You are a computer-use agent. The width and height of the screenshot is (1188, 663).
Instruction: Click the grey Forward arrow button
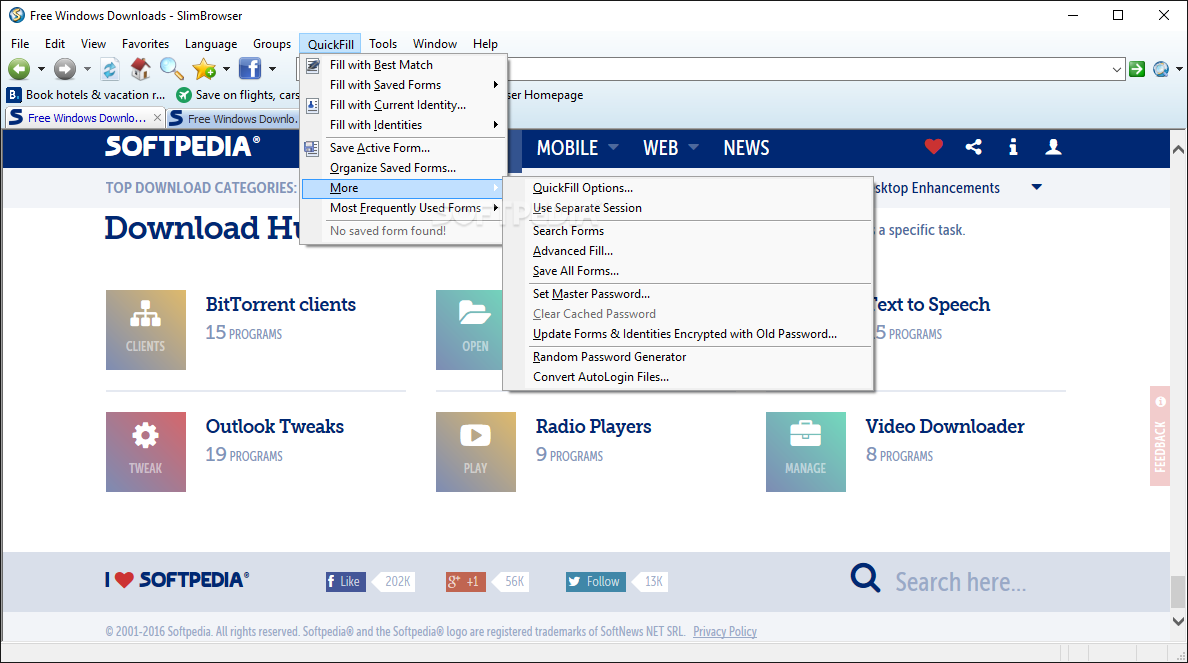pyautogui.click(x=65, y=69)
